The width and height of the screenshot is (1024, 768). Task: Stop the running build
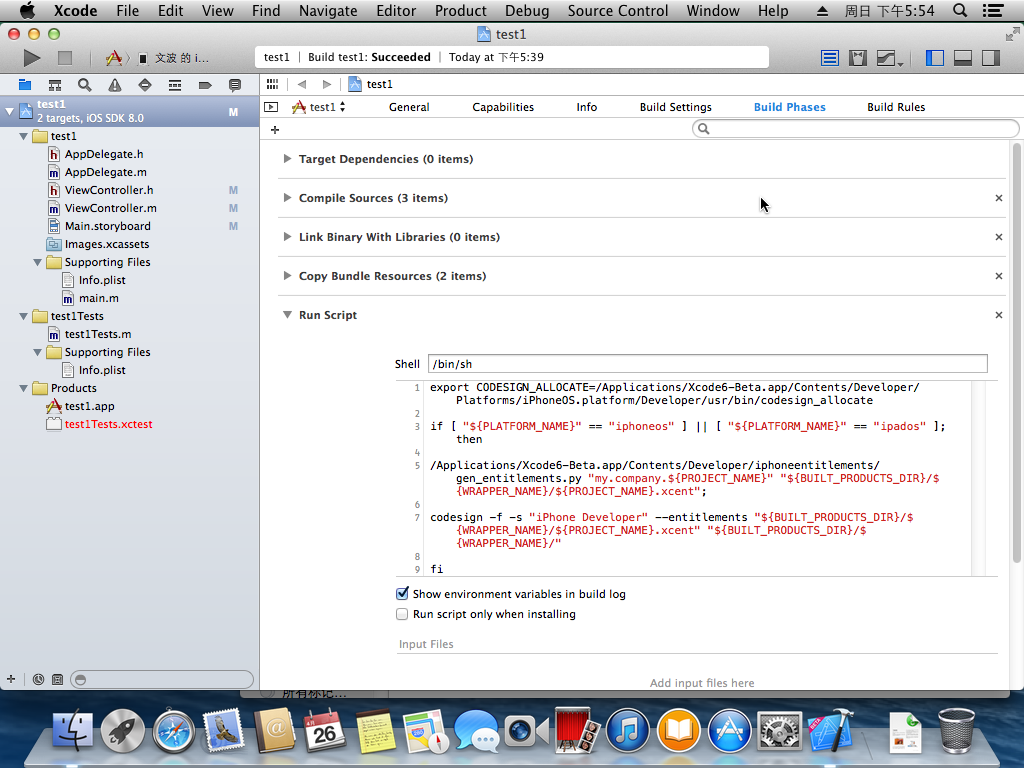[65, 58]
